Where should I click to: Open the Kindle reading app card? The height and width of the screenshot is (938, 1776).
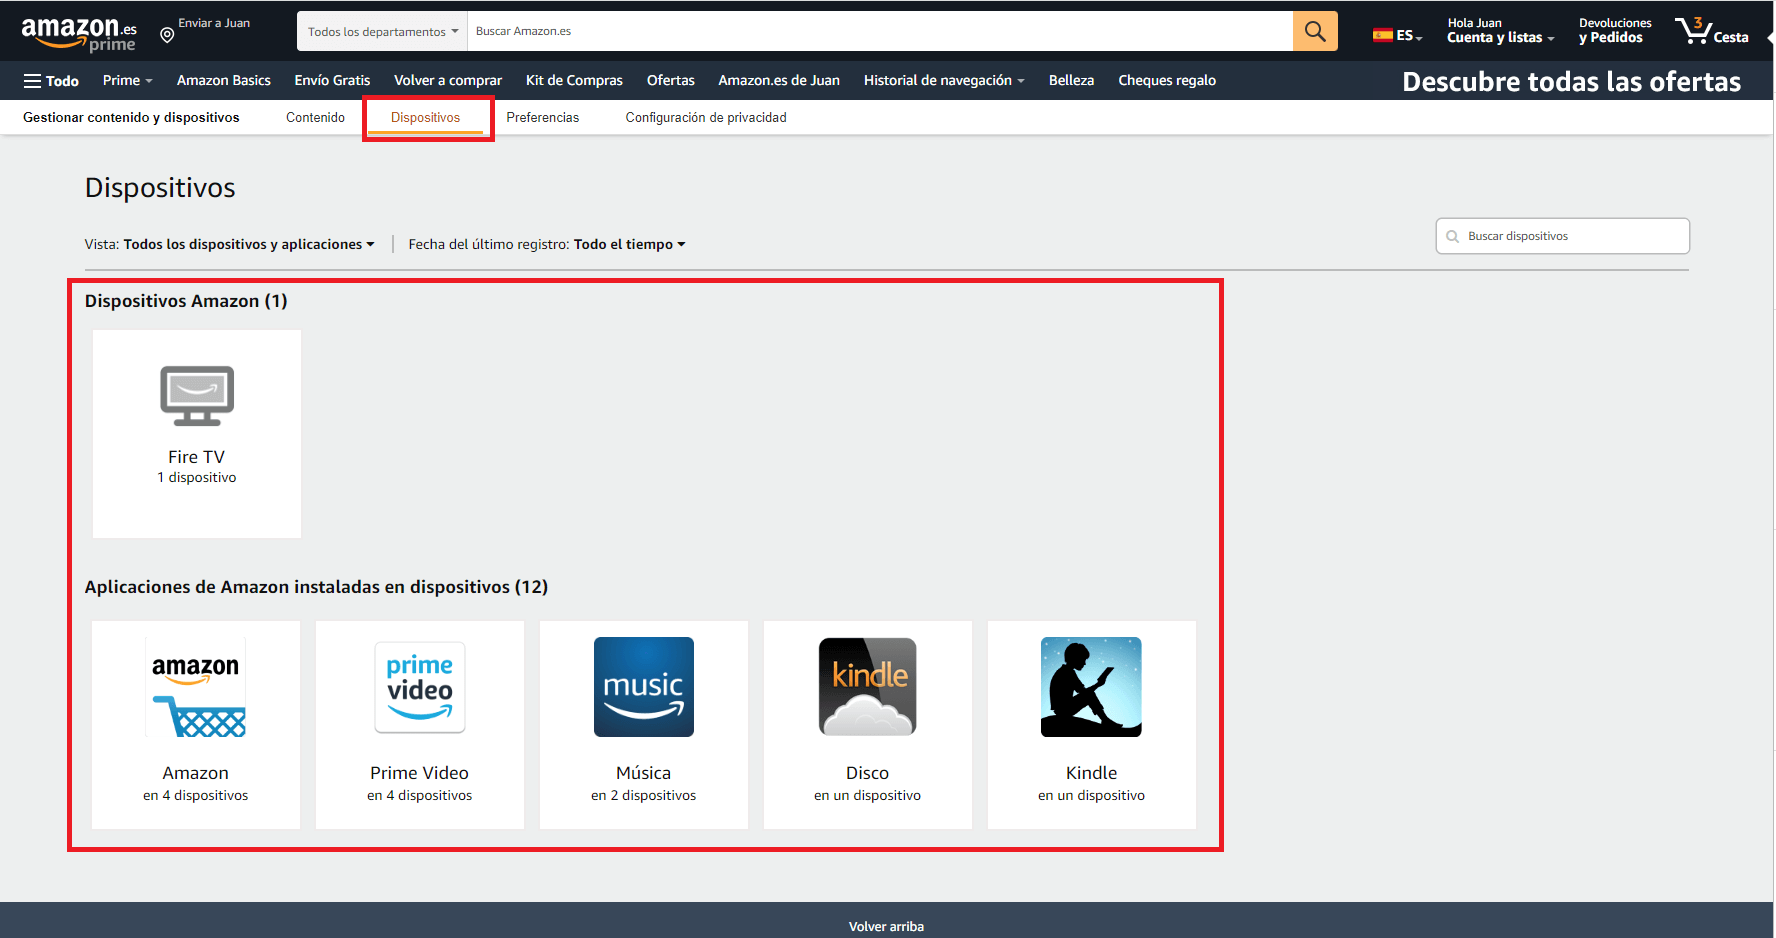click(1092, 725)
